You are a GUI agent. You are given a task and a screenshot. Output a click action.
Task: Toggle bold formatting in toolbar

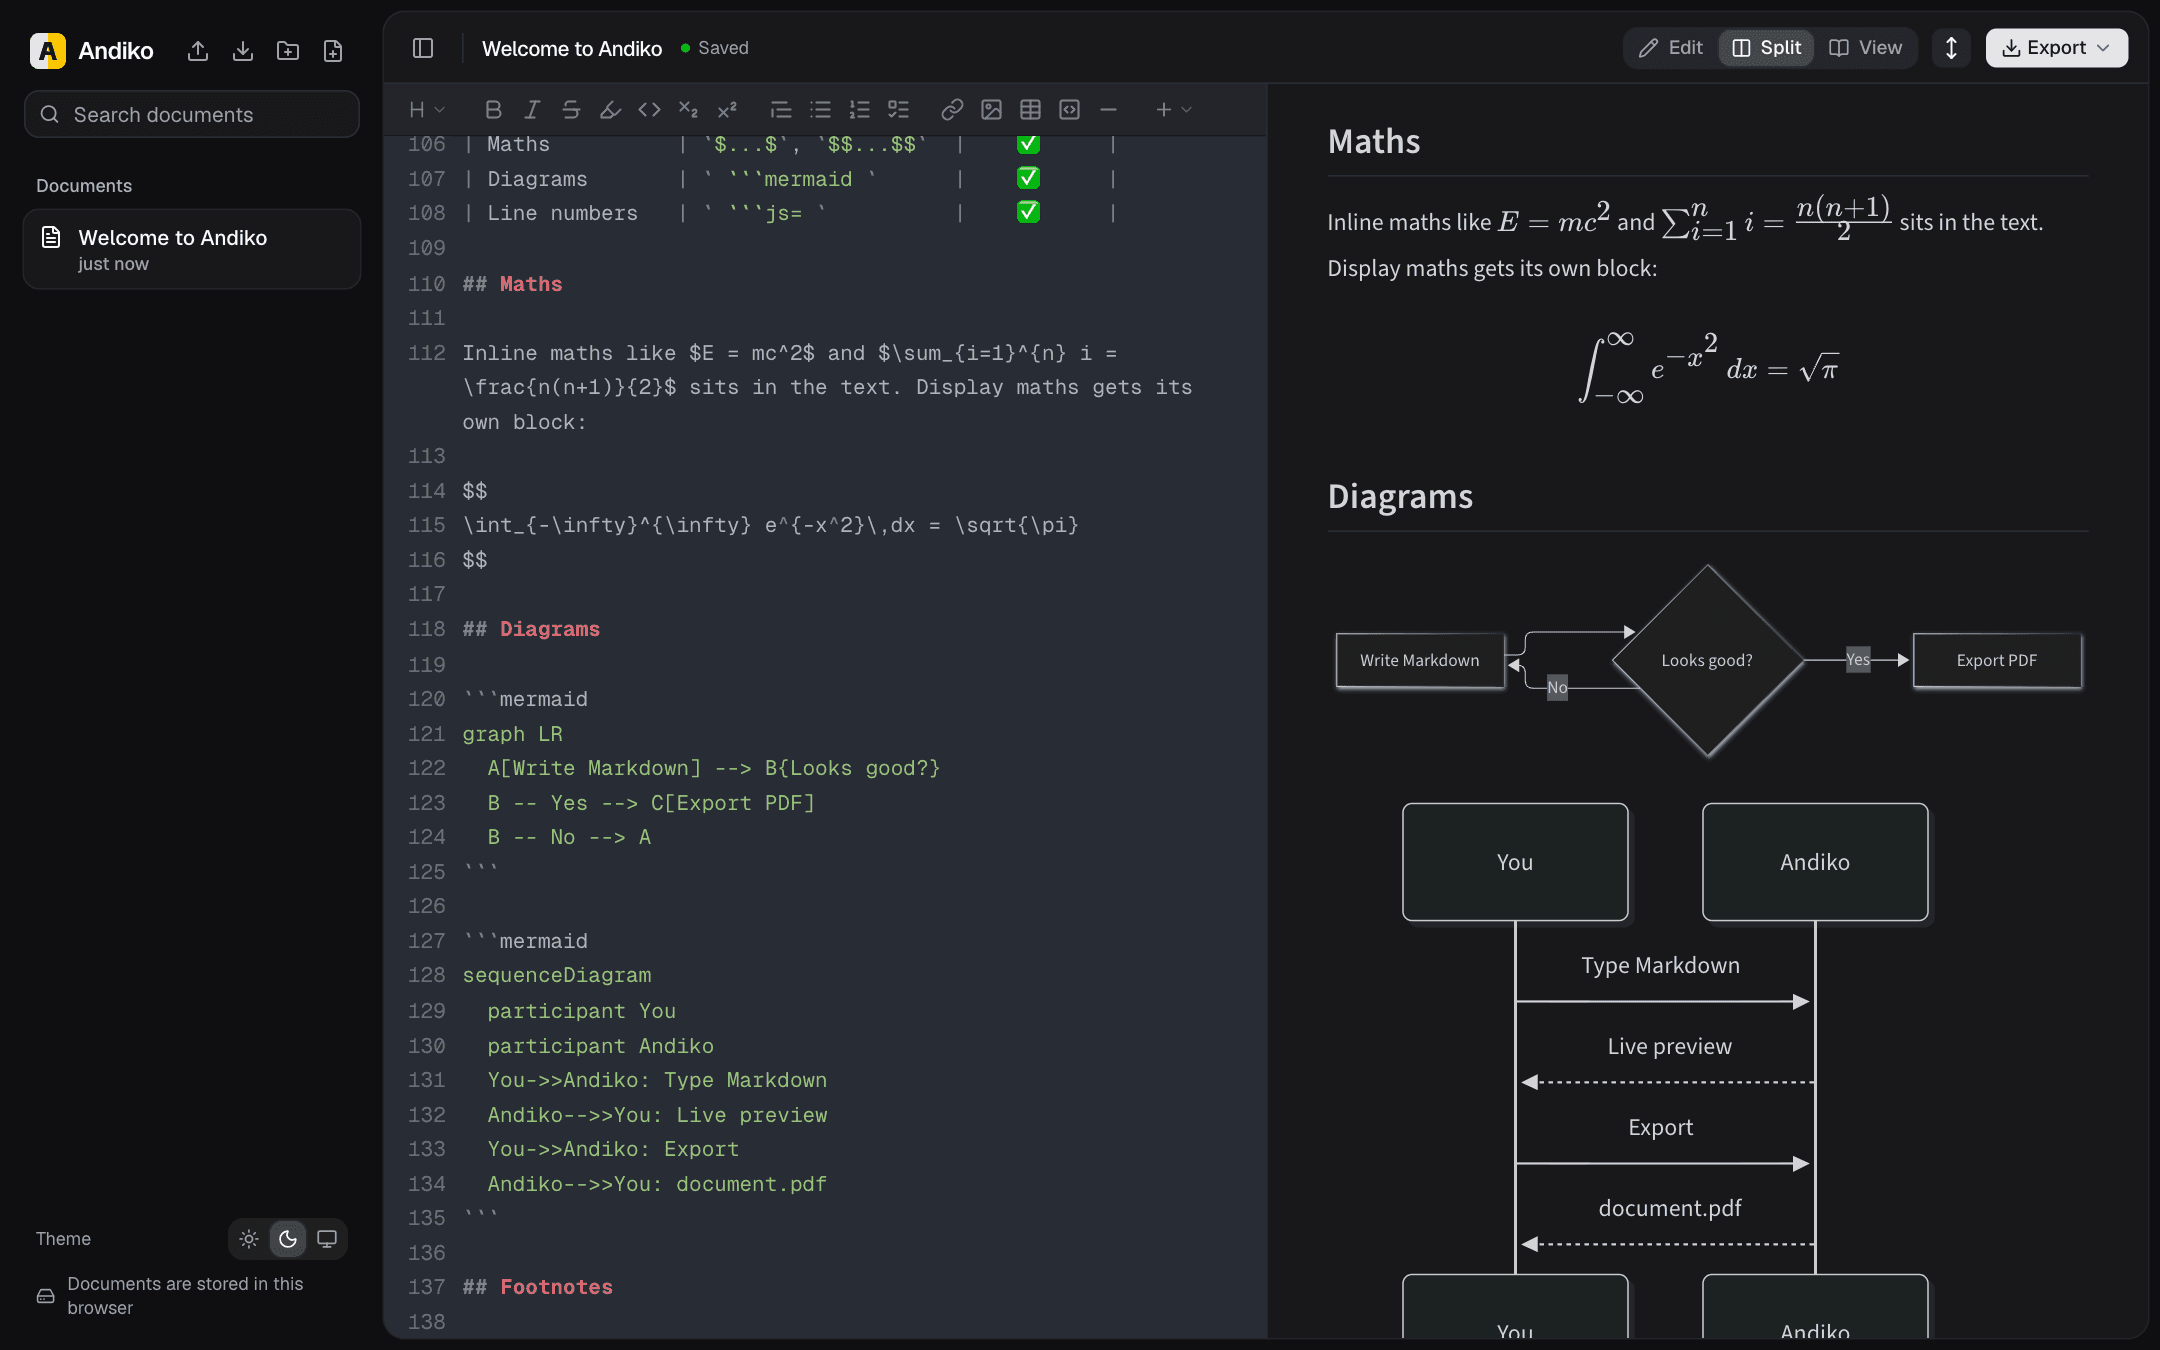[493, 110]
